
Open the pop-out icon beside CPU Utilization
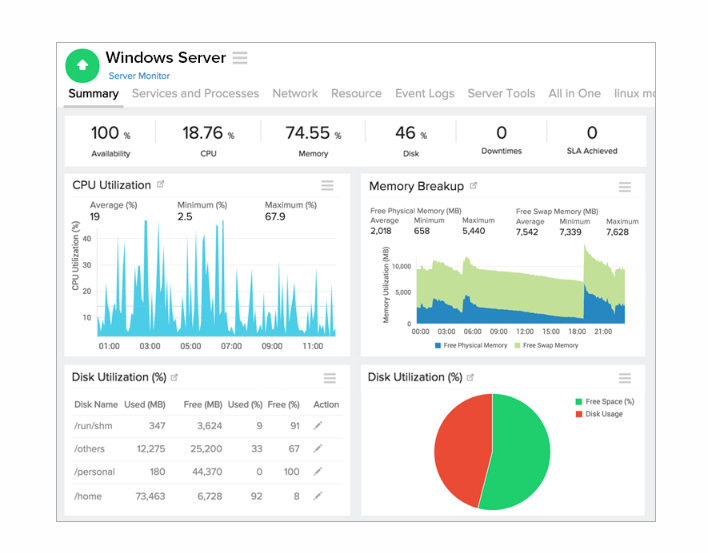[x=161, y=185]
